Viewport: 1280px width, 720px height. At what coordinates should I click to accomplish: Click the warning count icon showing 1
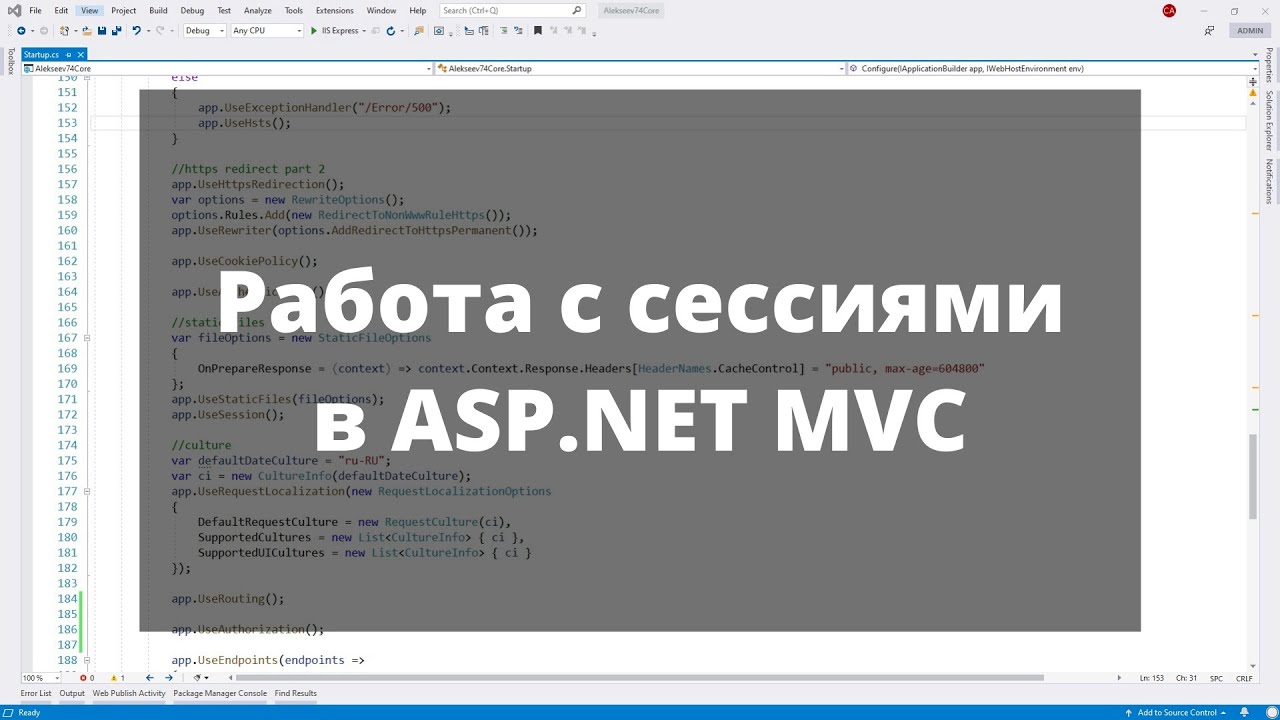[x=116, y=678]
